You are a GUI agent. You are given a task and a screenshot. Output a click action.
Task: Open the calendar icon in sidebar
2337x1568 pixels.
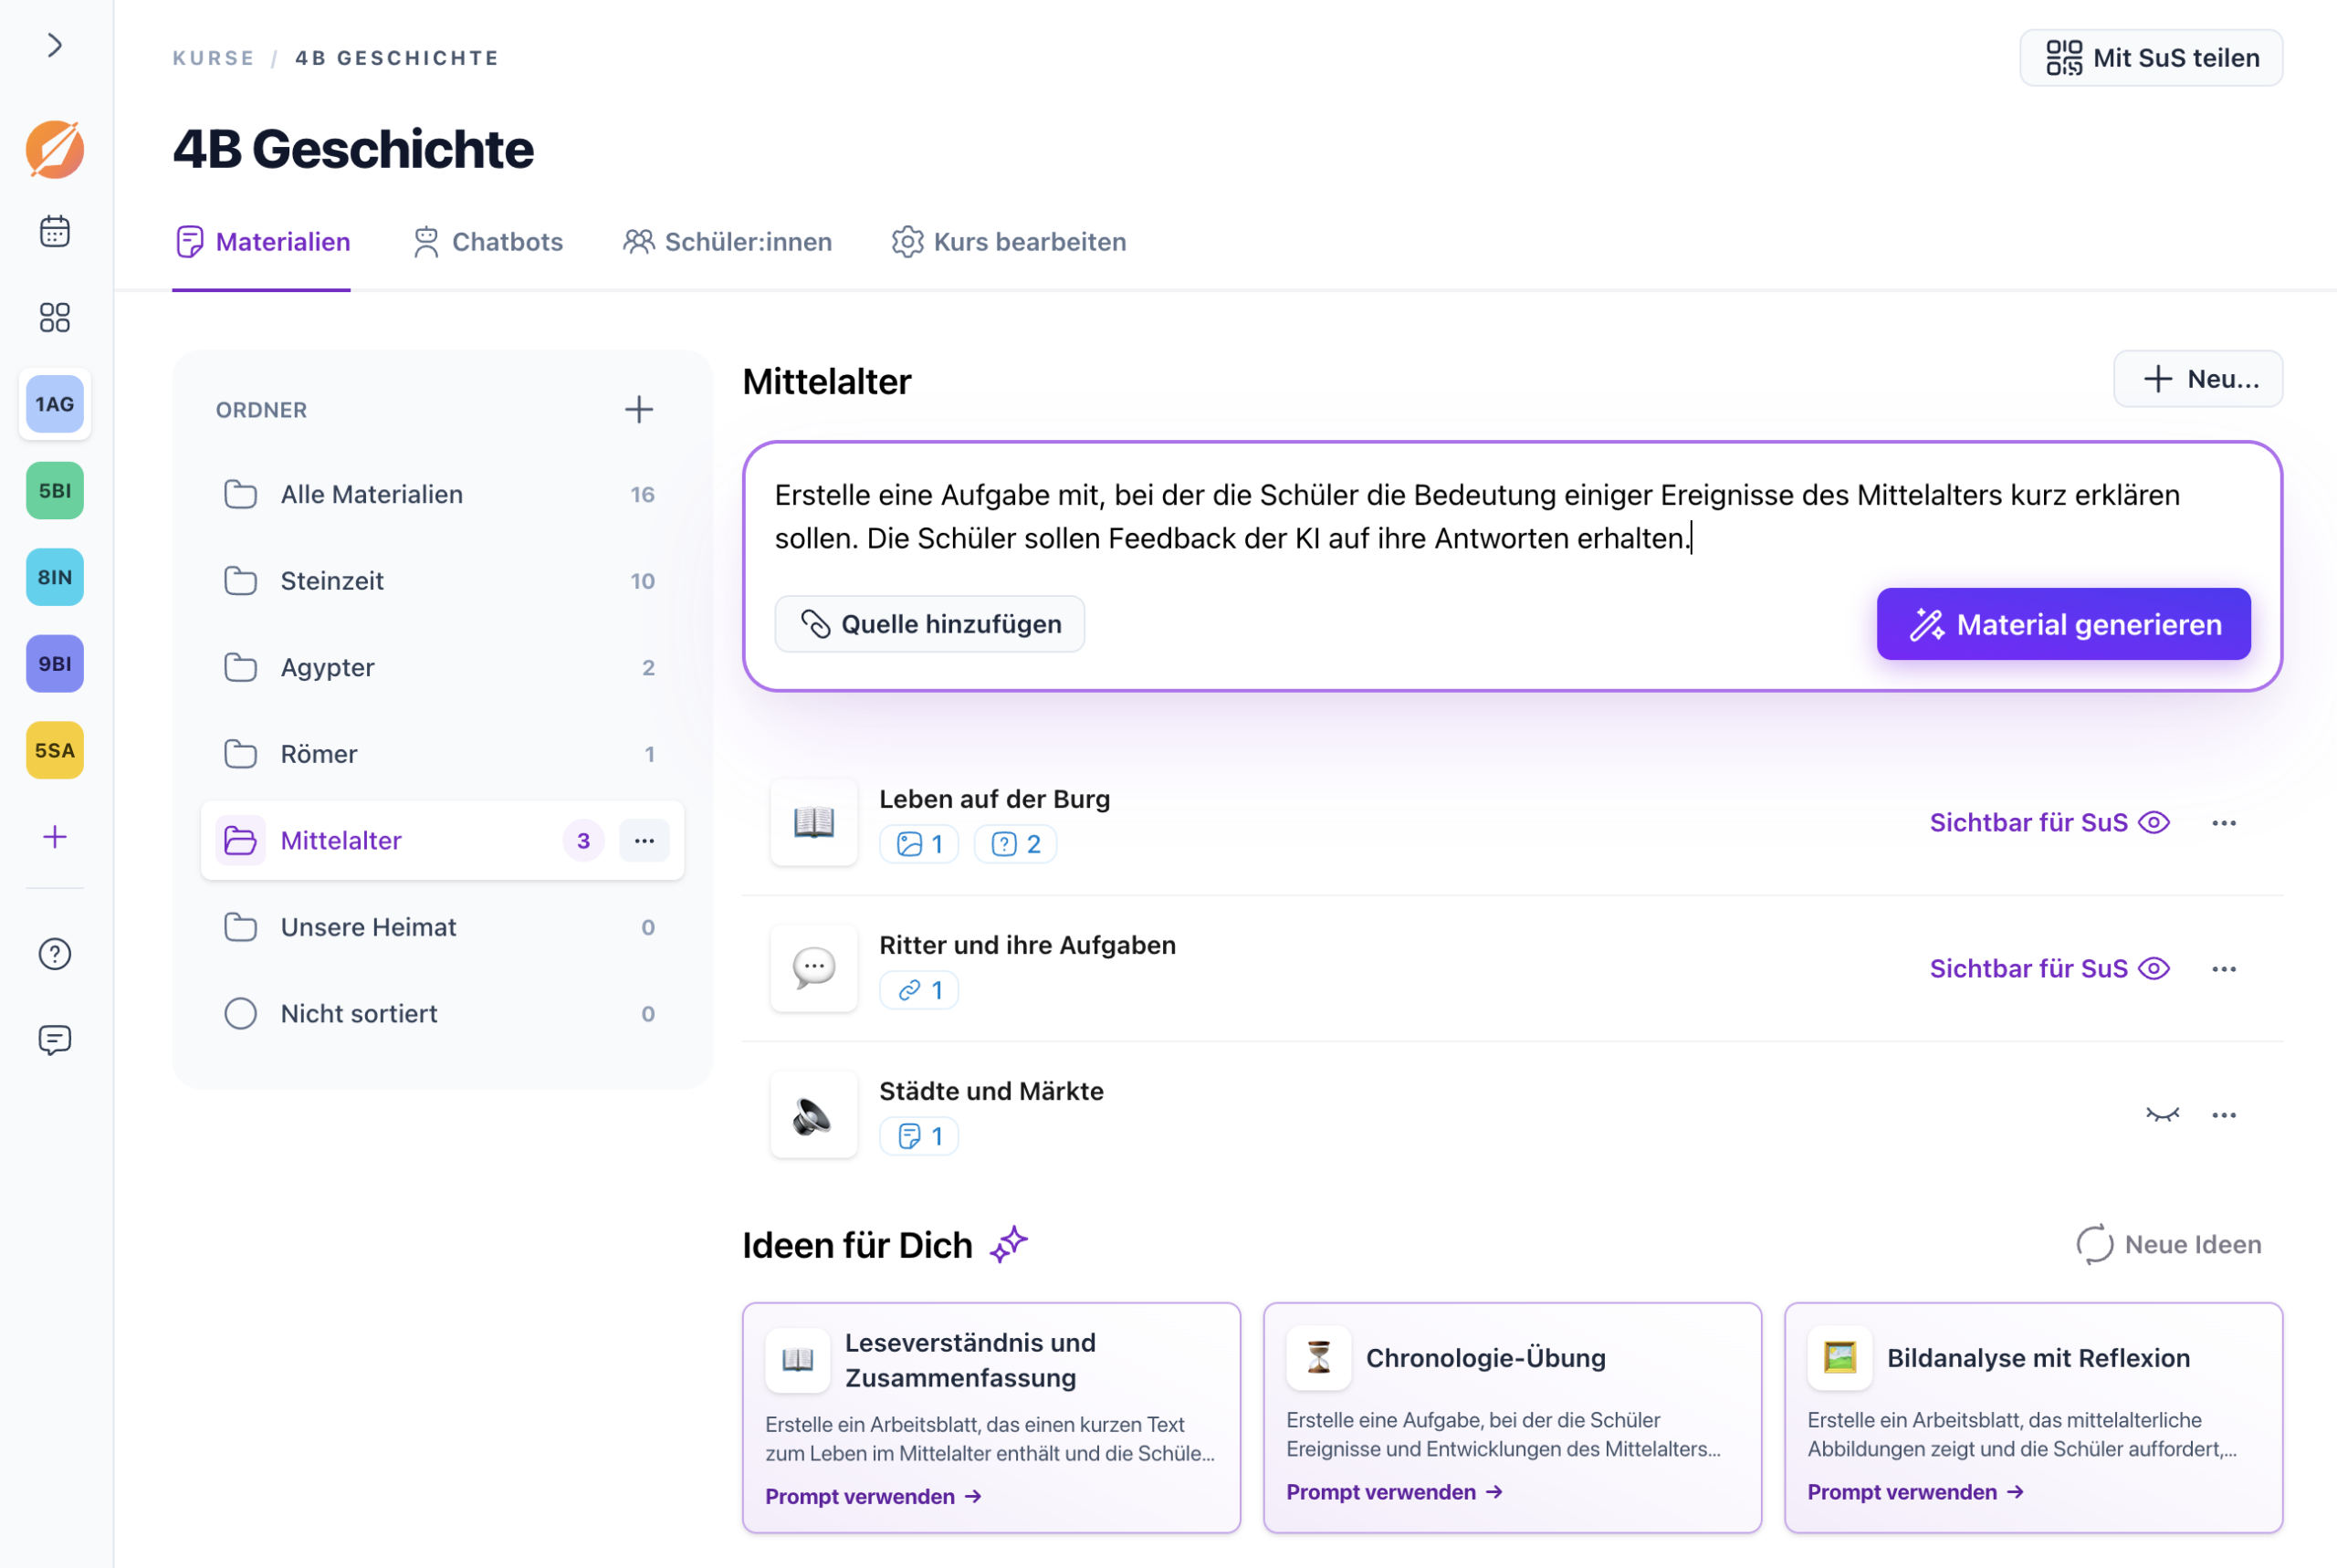tap(54, 231)
